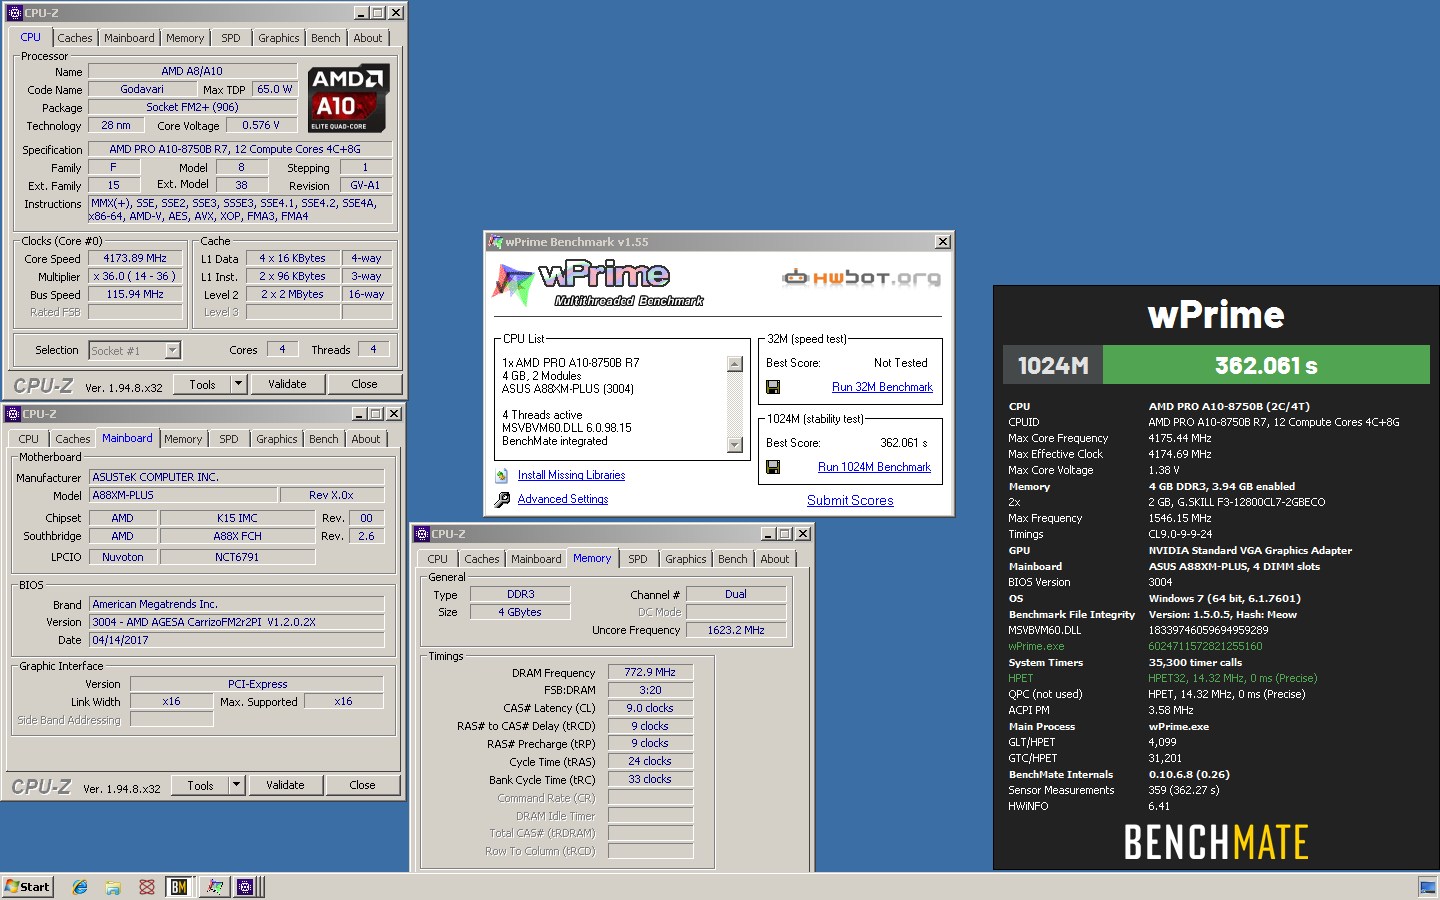Open Graphics tab in Mainboard CPU-Z window
The image size is (1440, 900).
pyautogui.click(x=277, y=439)
